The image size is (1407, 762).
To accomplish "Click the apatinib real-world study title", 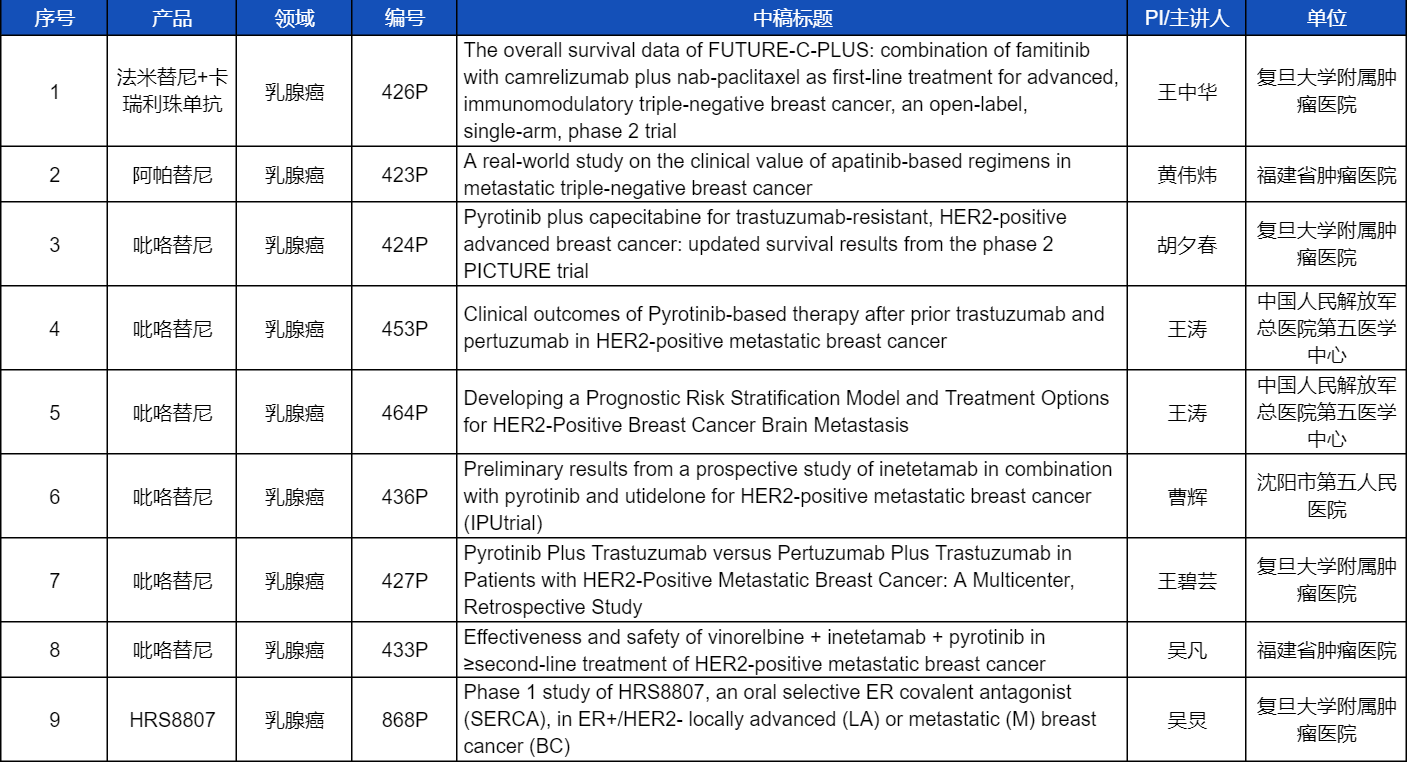I will coord(766,175).
